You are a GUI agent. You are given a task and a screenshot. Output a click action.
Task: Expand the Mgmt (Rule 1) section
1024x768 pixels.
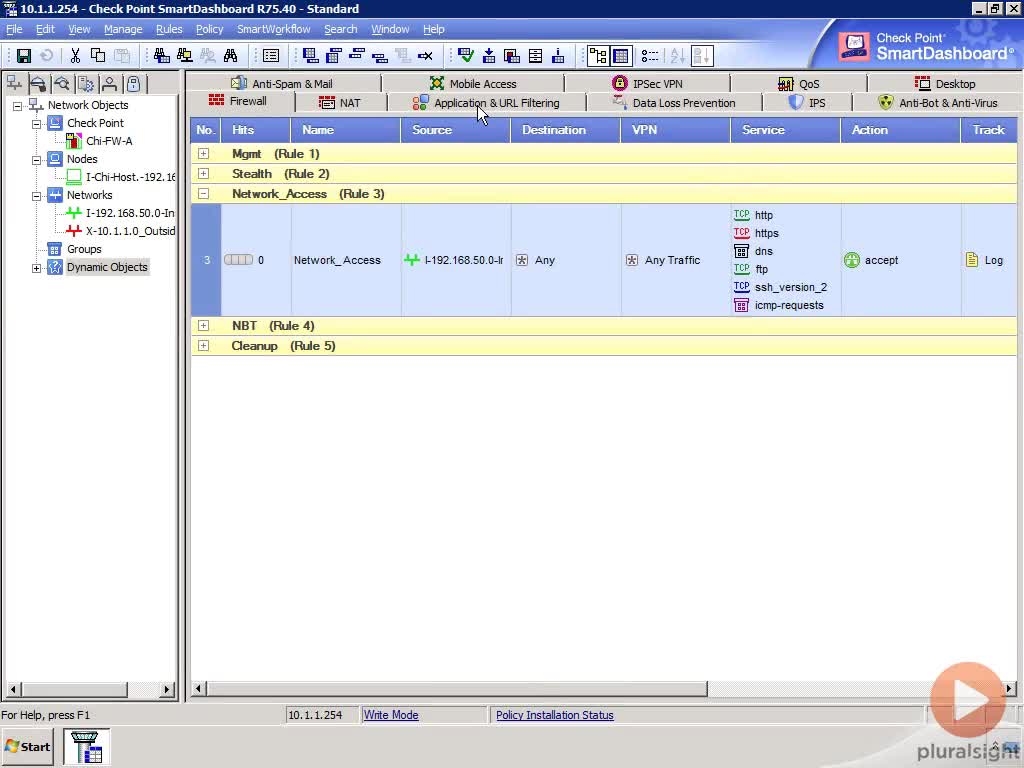tap(203, 153)
